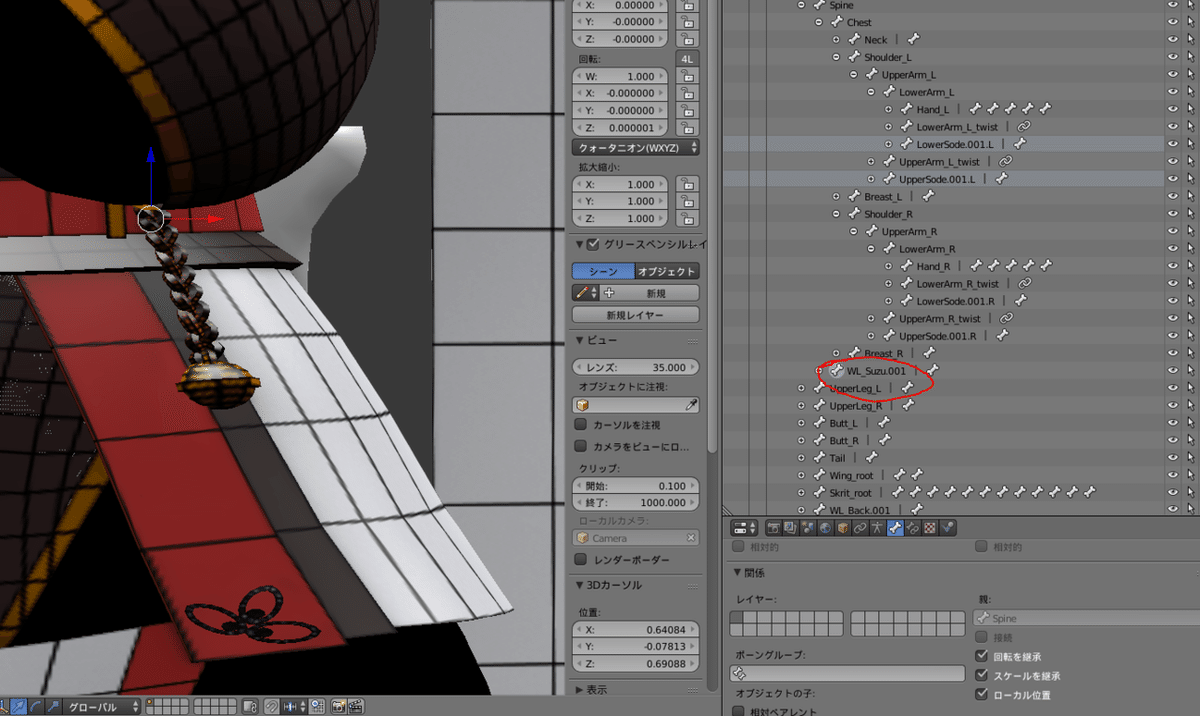
Task: Switch grease pencil source to シーン
Action: [x=603, y=271]
